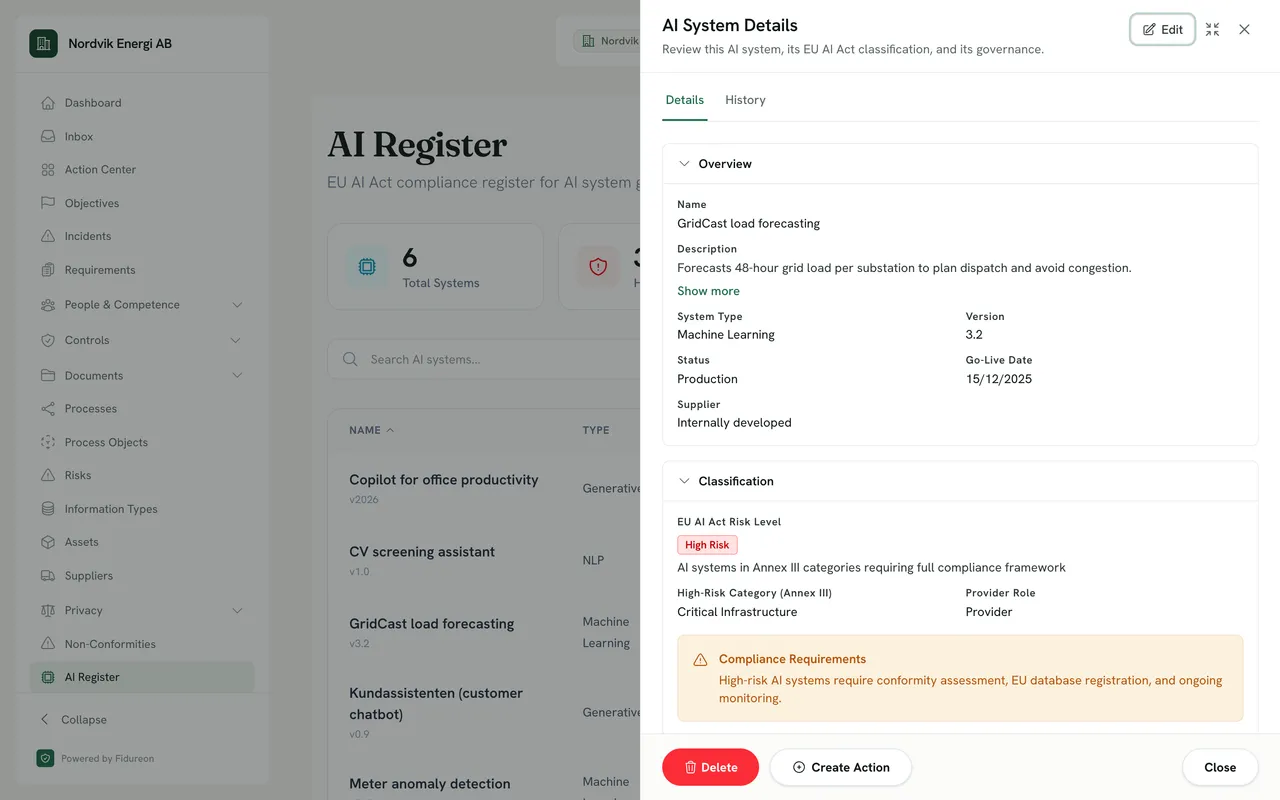Screen dimensions: 1280x800
Task: Expand the Controls submenu chevron
Action: 237,340
